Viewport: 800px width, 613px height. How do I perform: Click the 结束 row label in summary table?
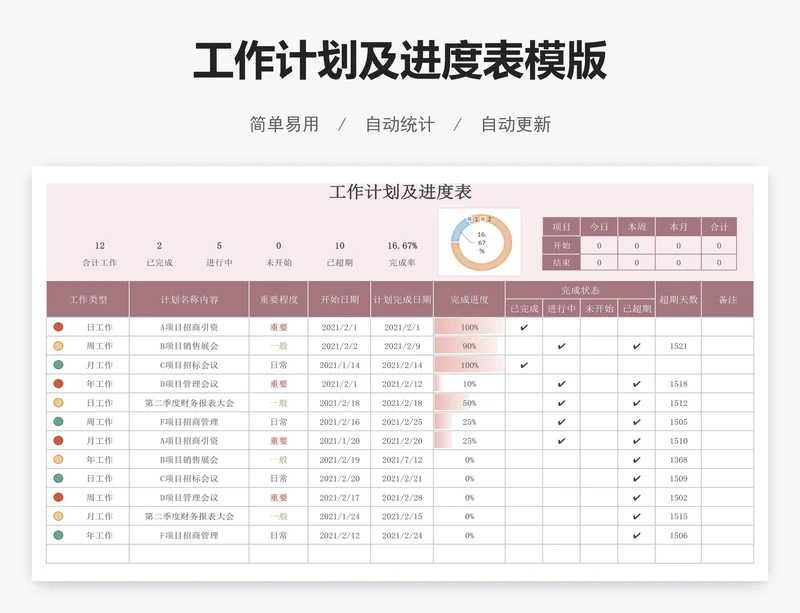pos(561,262)
